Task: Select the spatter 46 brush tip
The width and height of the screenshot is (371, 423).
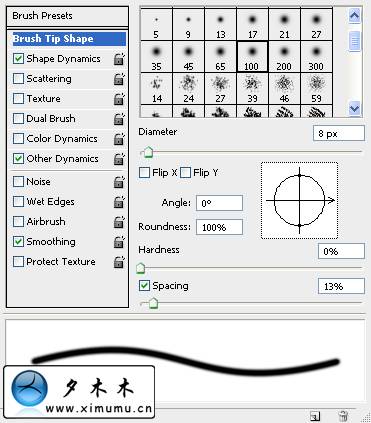Action: click(x=284, y=89)
